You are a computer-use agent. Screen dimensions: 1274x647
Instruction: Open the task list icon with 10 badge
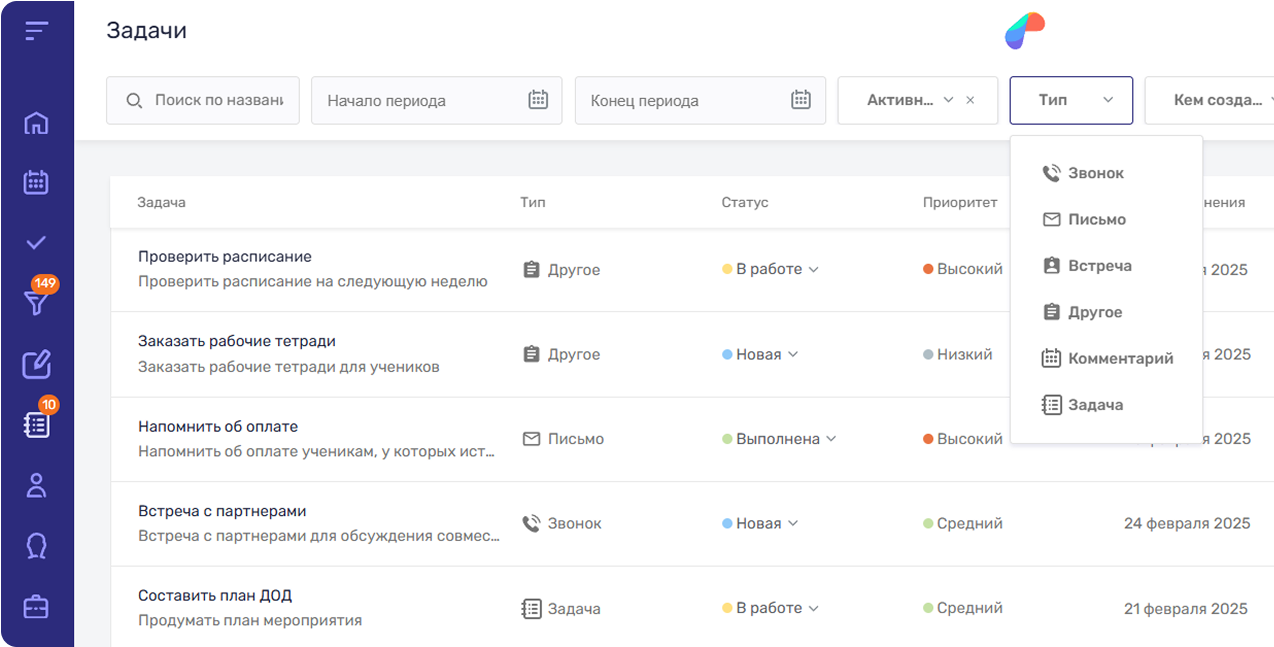pyautogui.click(x=36, y=425)
